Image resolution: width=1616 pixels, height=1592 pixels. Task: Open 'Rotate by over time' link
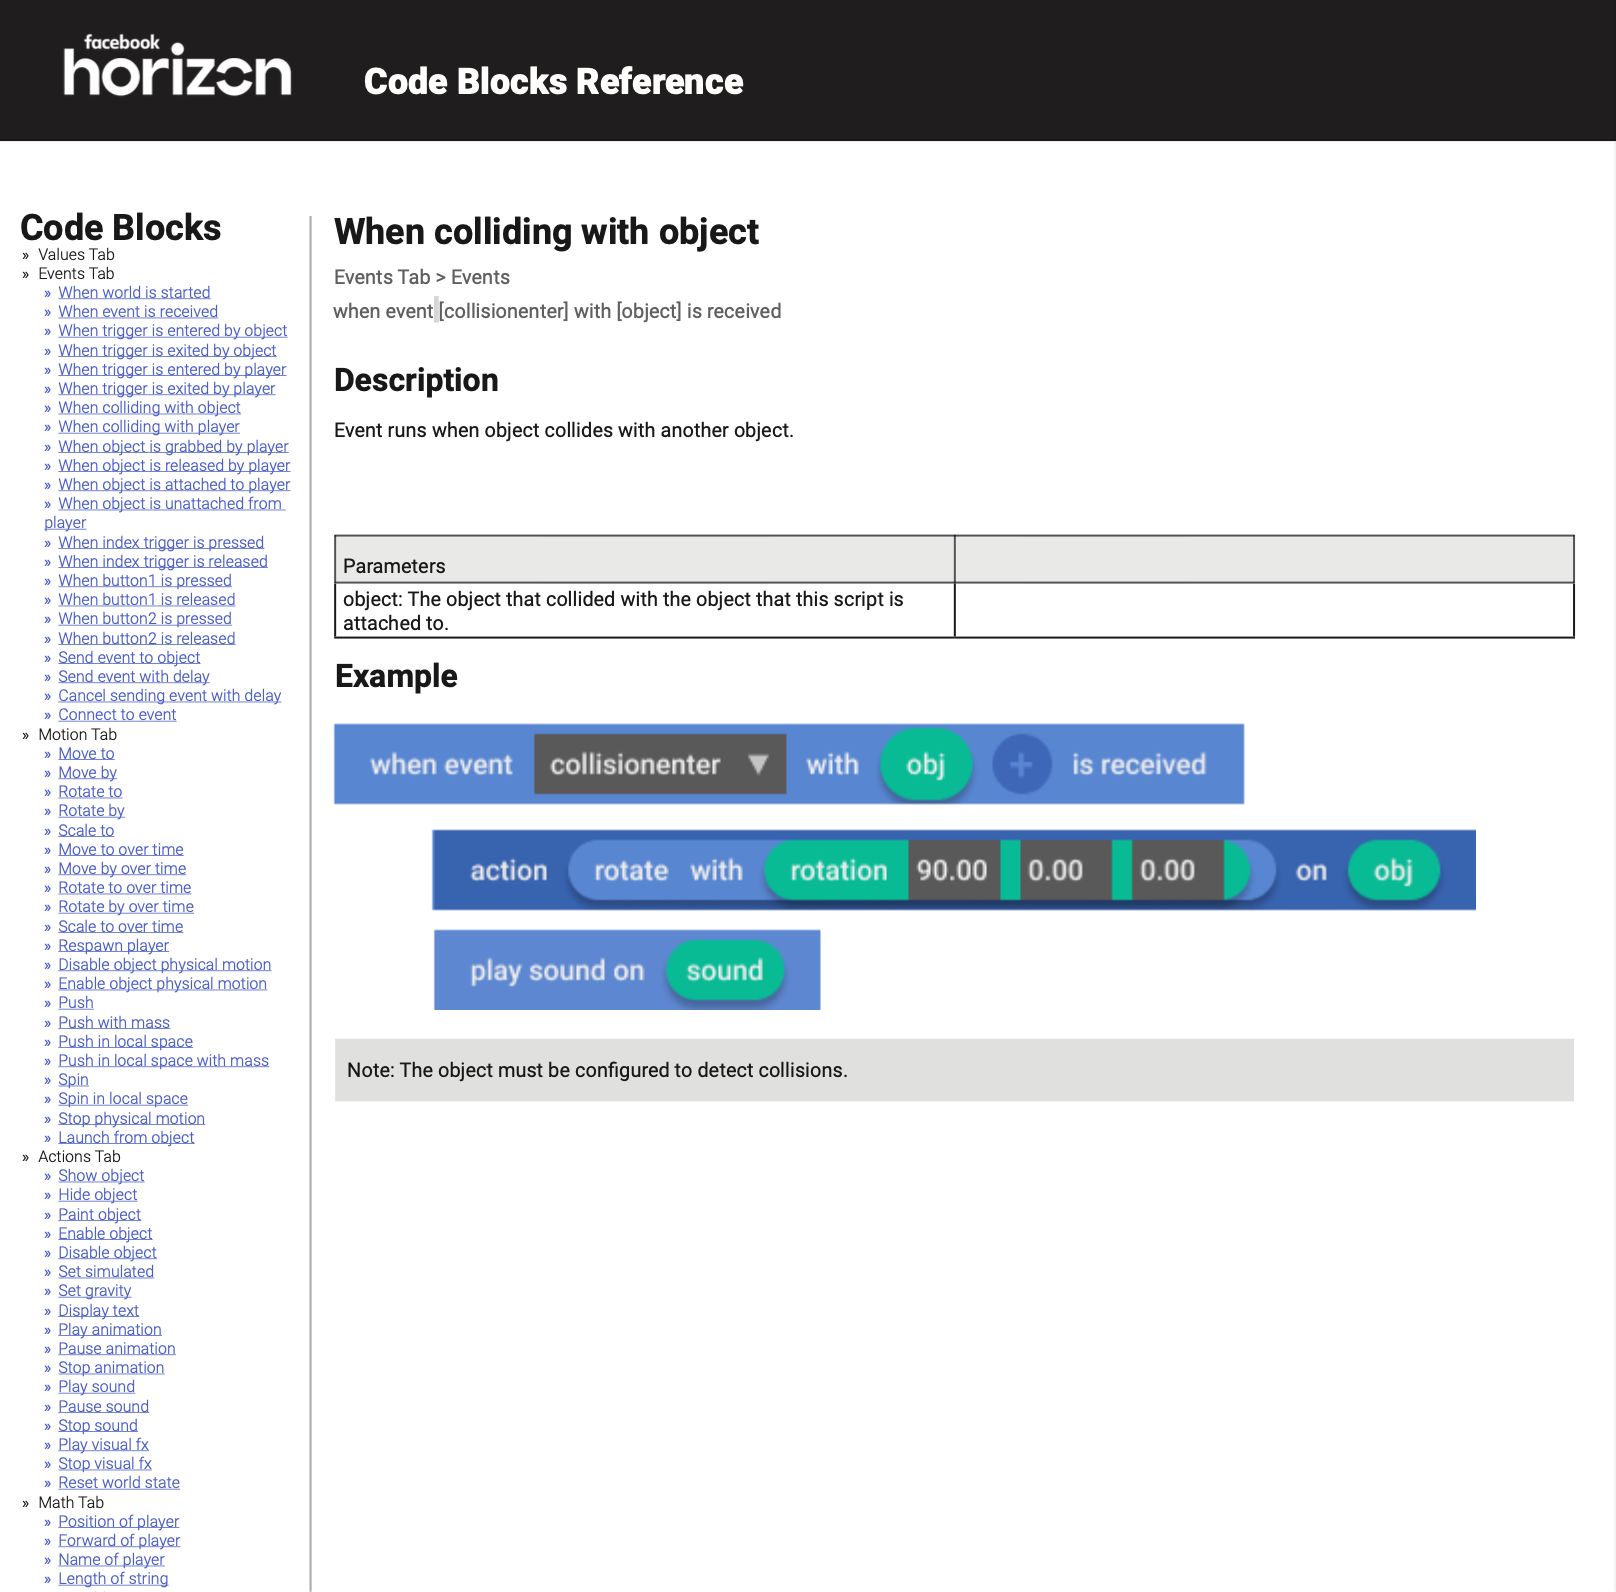tap(126, 906)
